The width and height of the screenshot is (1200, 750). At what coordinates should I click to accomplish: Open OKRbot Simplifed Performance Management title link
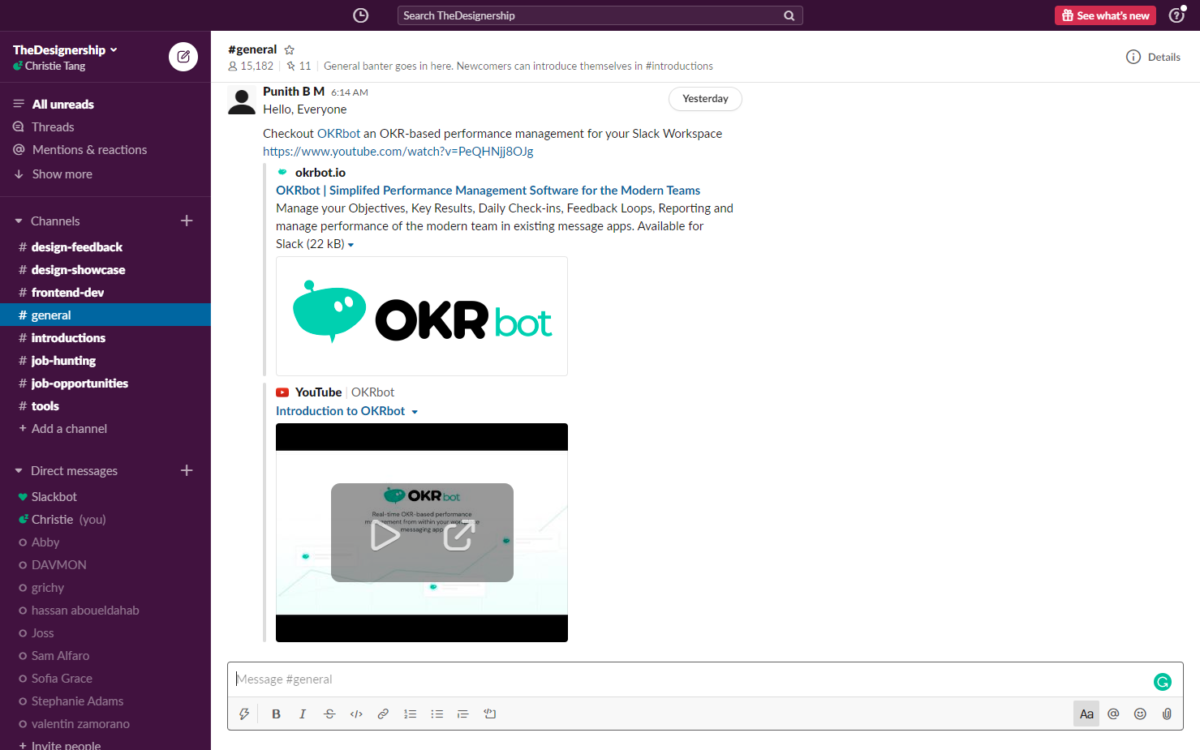[488, 190]
